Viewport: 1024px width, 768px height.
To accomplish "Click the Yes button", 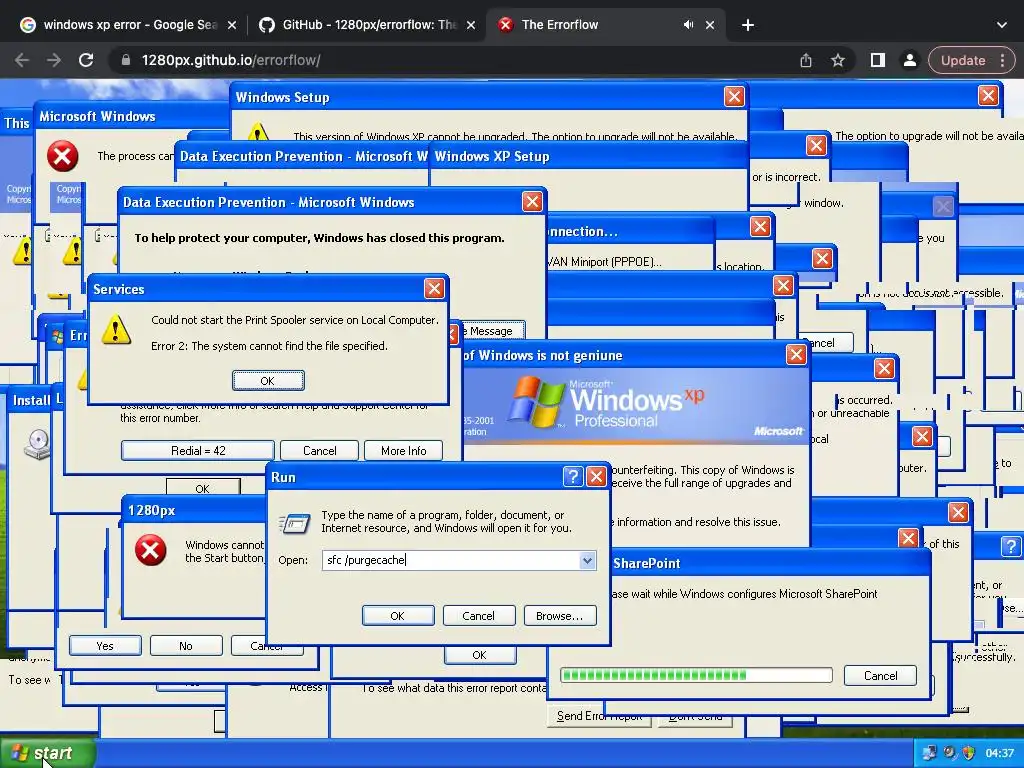I will [105, 646].
